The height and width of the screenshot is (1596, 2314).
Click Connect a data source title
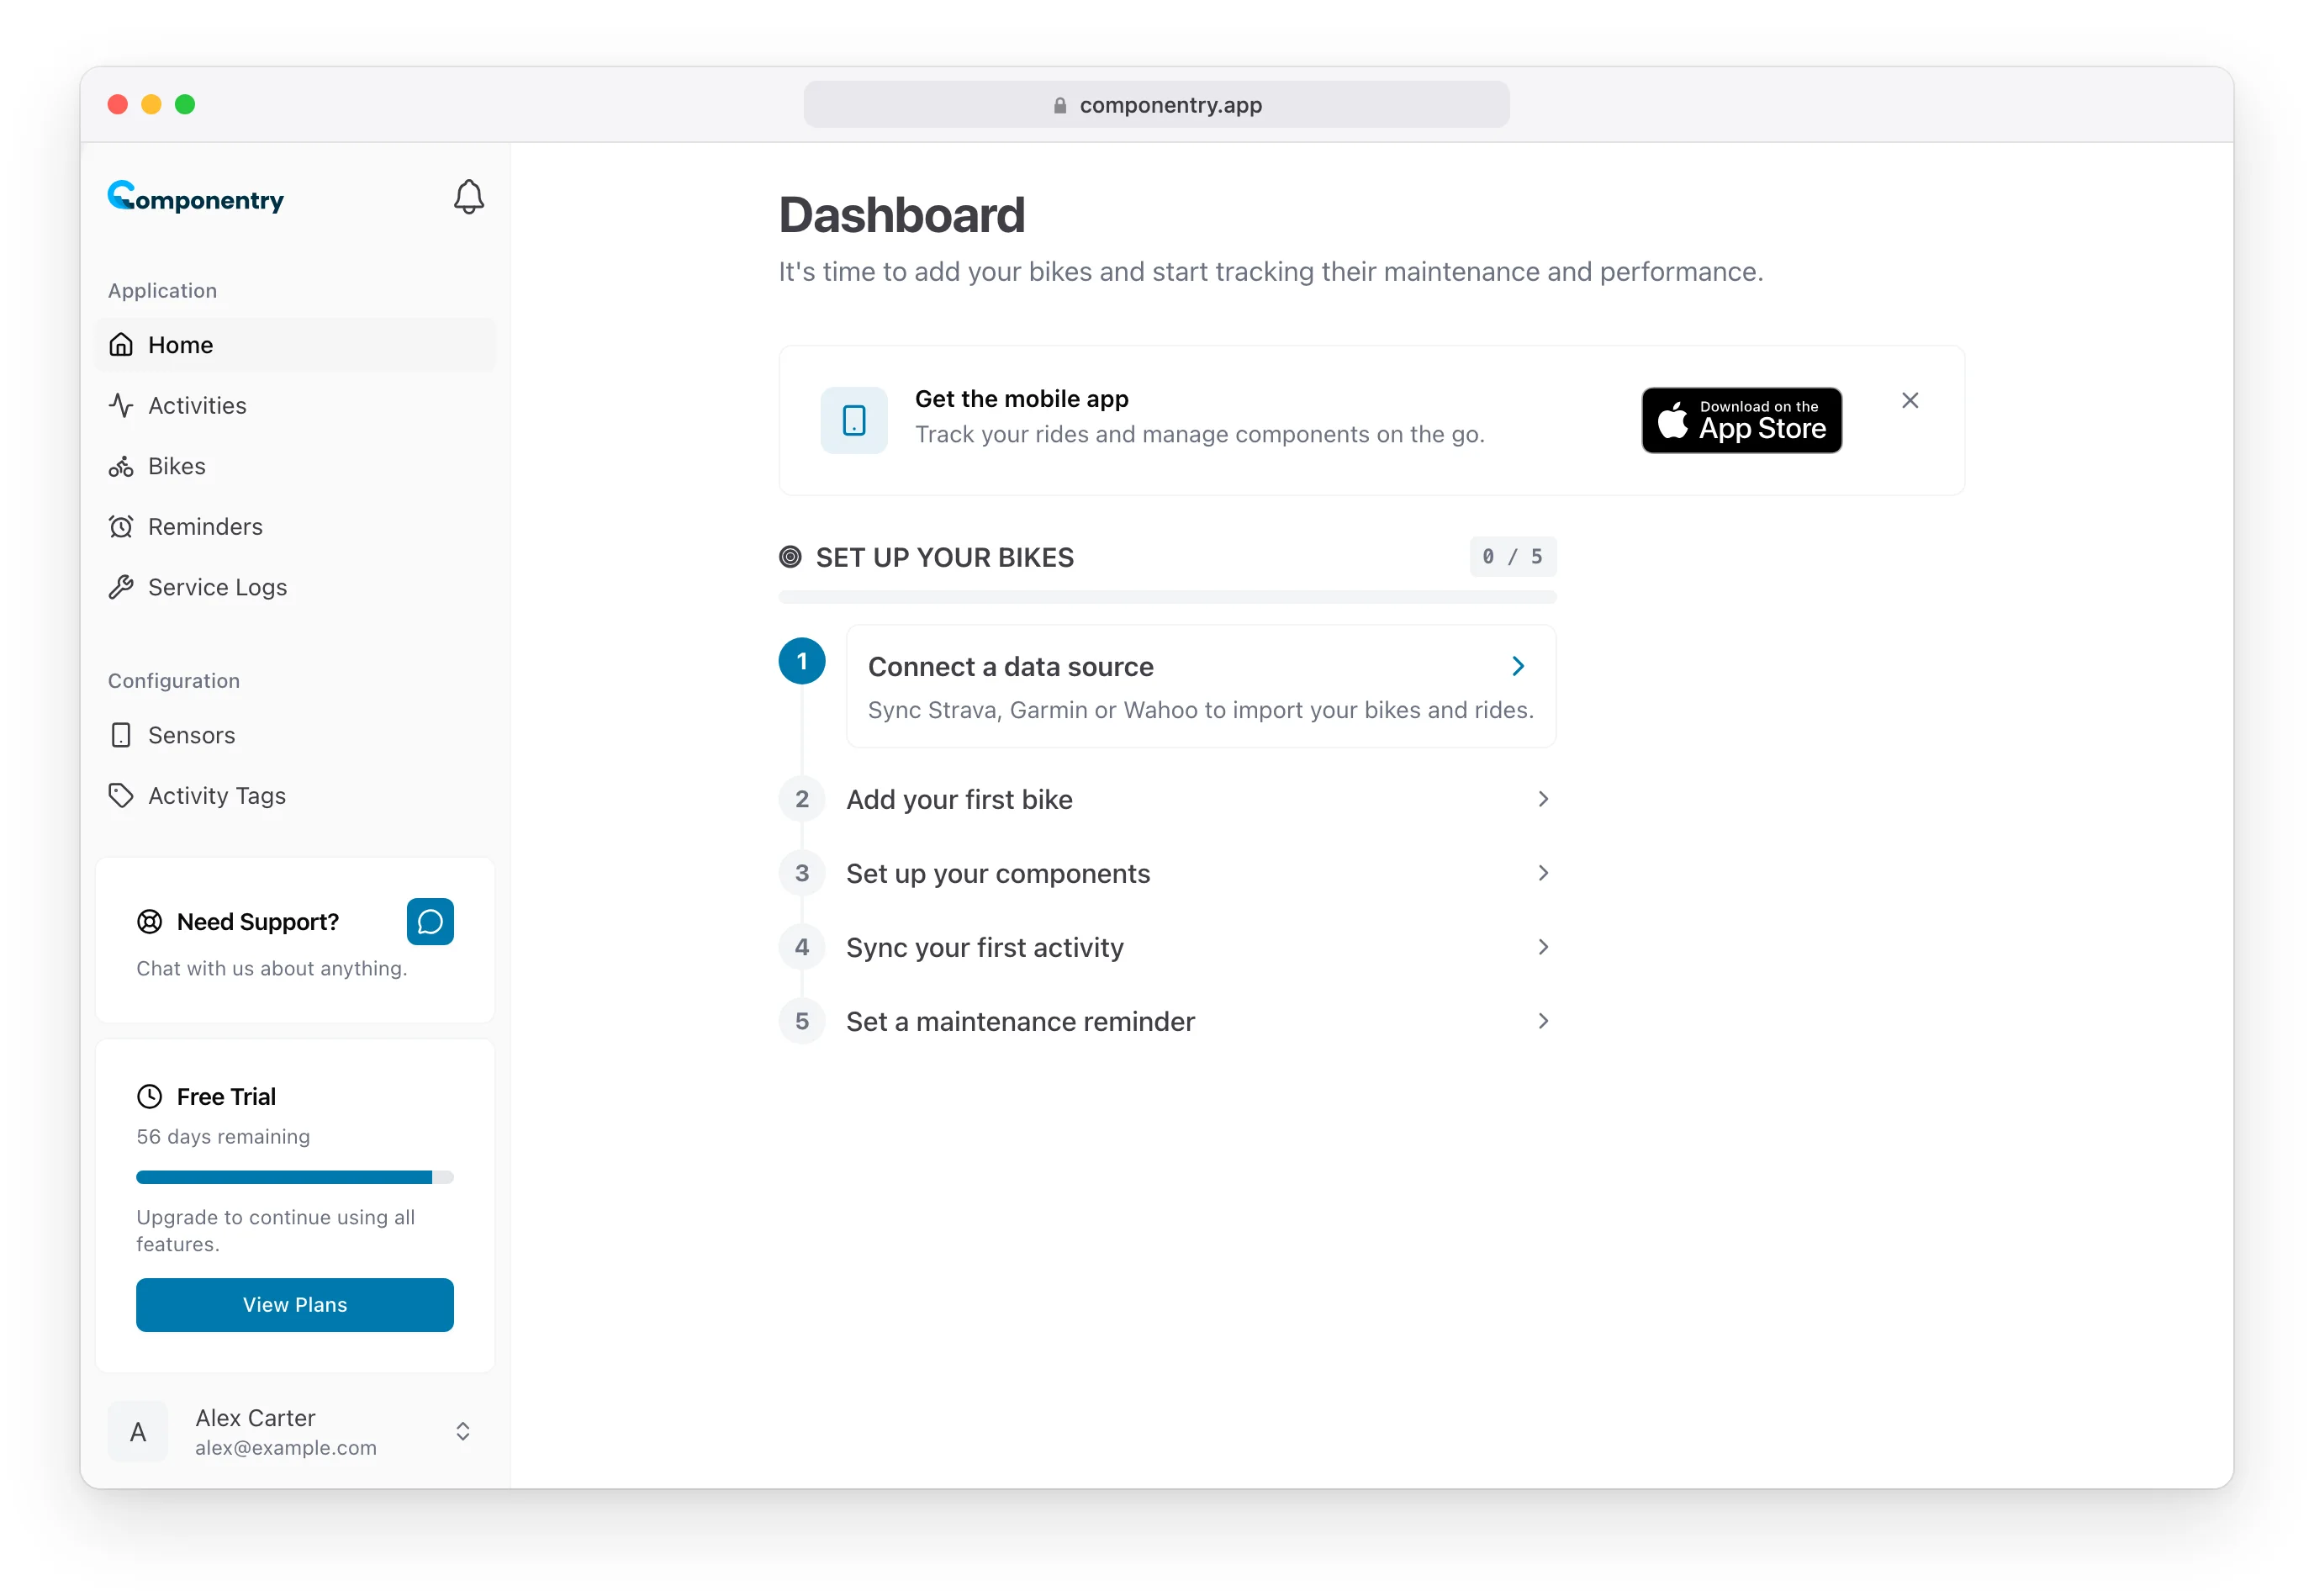click(1010, 666)
